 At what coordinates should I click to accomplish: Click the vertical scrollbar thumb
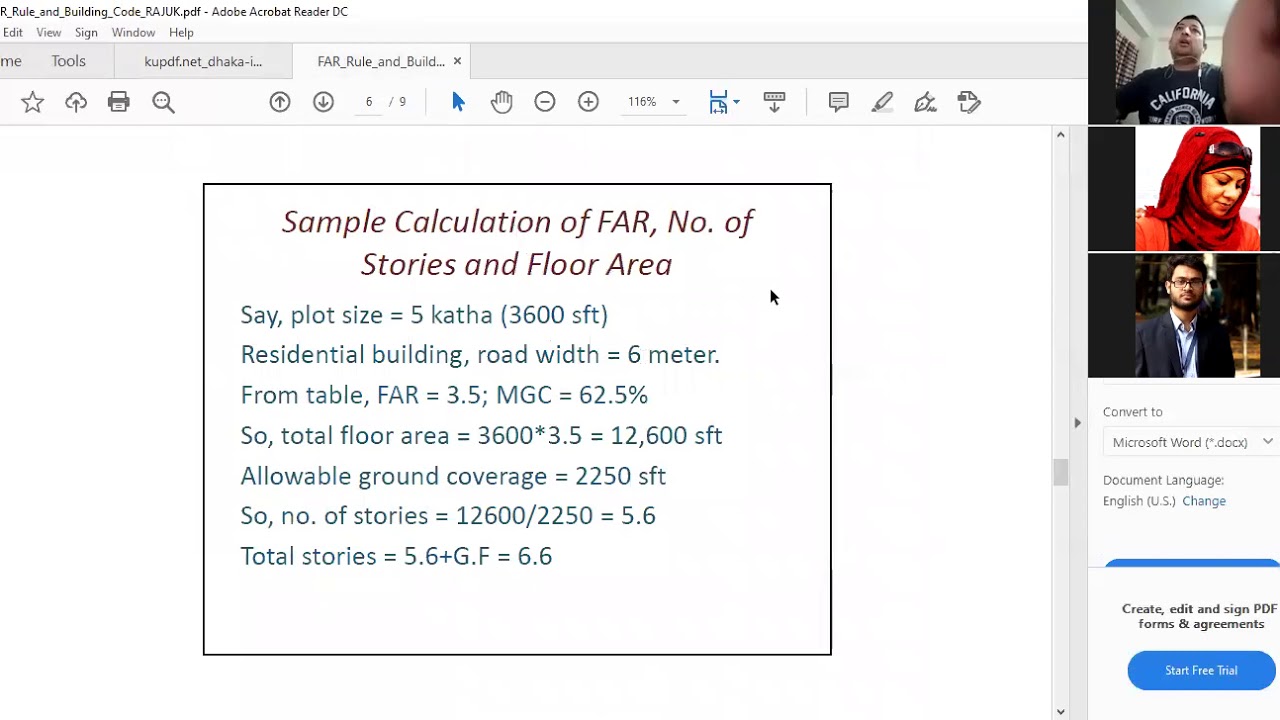1060,472
